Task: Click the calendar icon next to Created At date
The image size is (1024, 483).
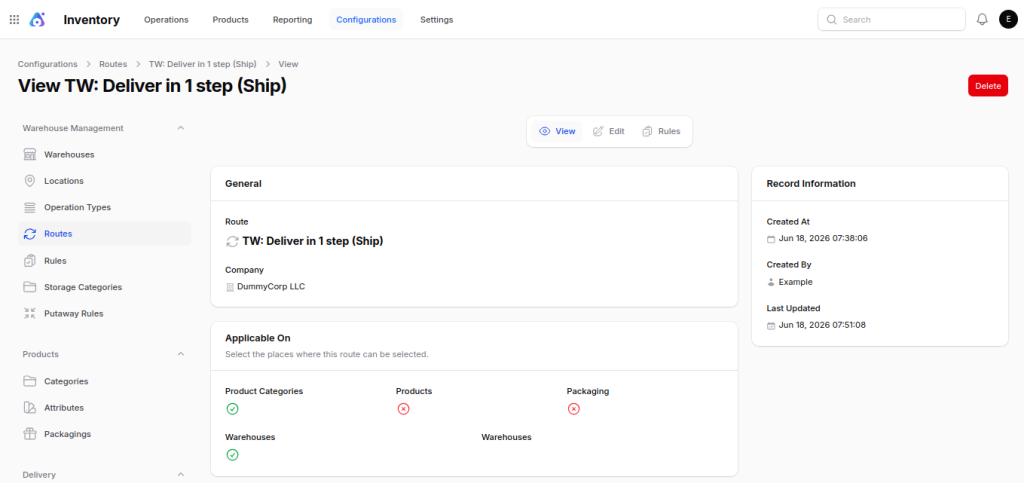Action: 771,239
